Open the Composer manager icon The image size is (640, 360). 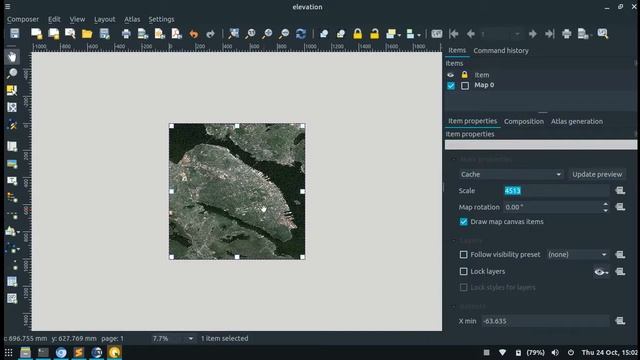click(x=70, y=33)
